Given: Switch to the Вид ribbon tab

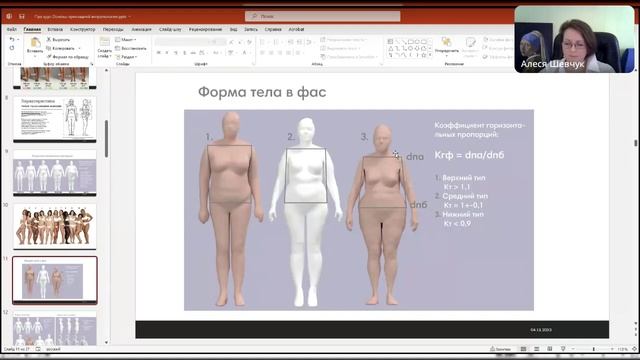Looking at the screenshot, I should pyautogui.click(x=233, y=29).
